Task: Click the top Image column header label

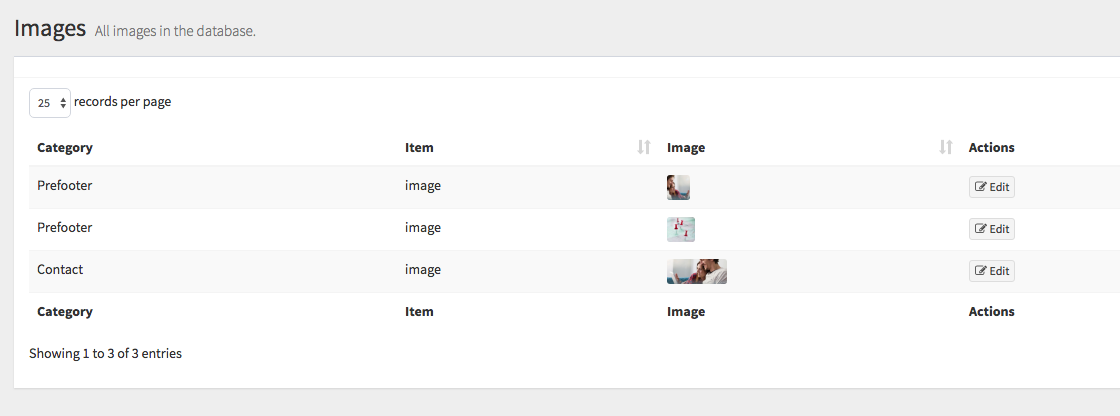Action: pyautogui.click(x=686, y=147)
